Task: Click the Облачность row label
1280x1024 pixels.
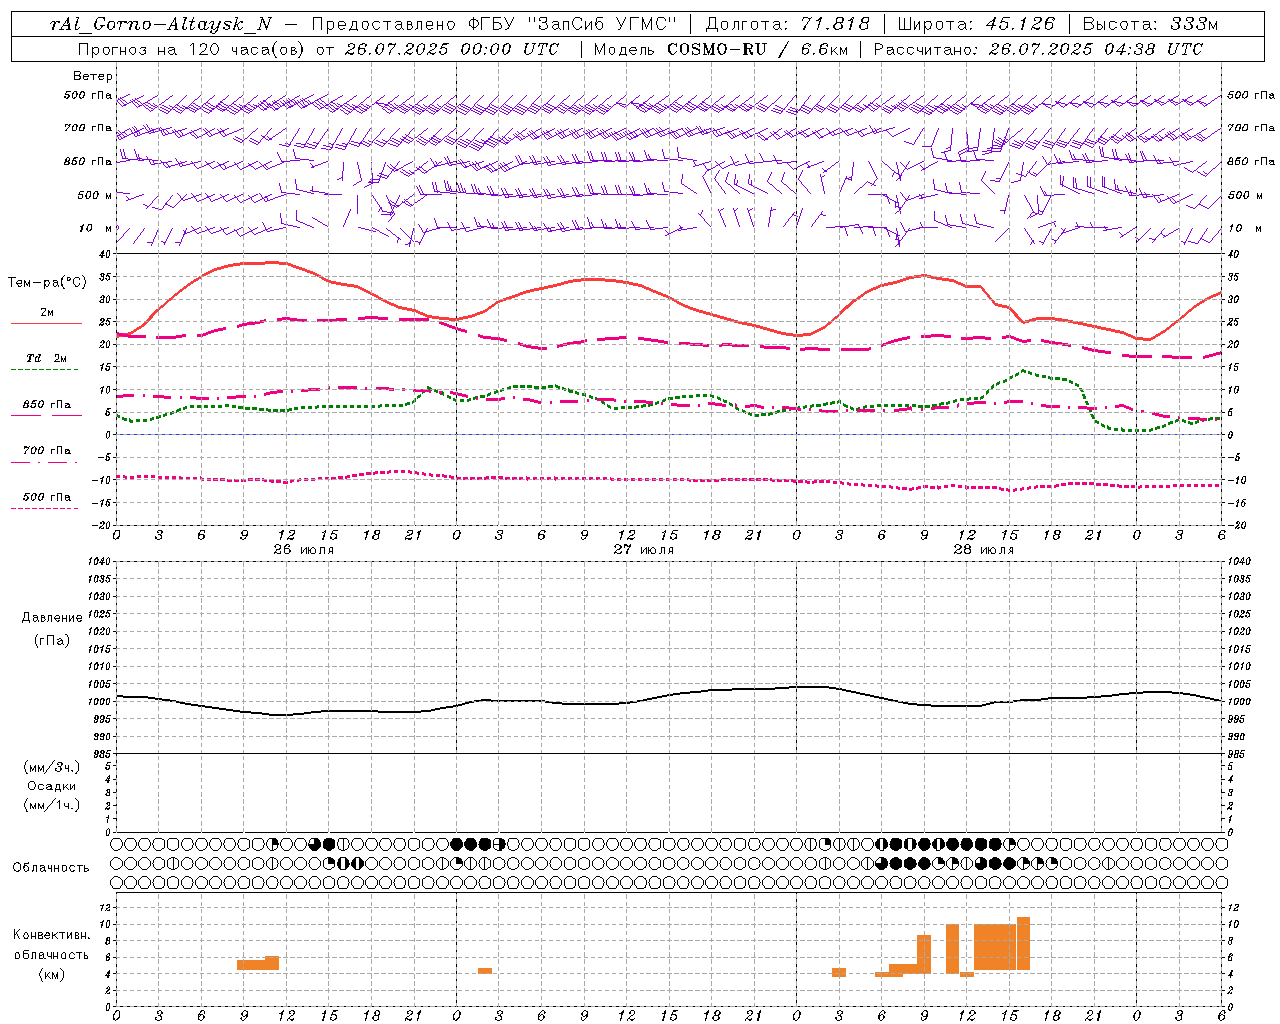Action: [51, 867]
